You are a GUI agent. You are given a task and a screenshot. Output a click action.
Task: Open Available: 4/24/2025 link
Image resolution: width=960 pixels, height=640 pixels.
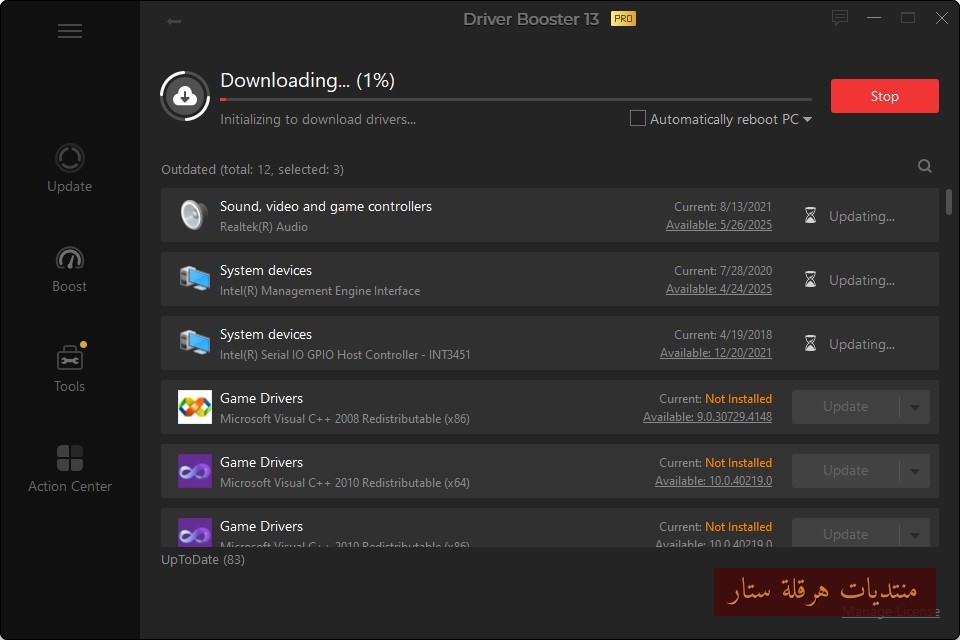pyautogui.click(x=719, y=289)
